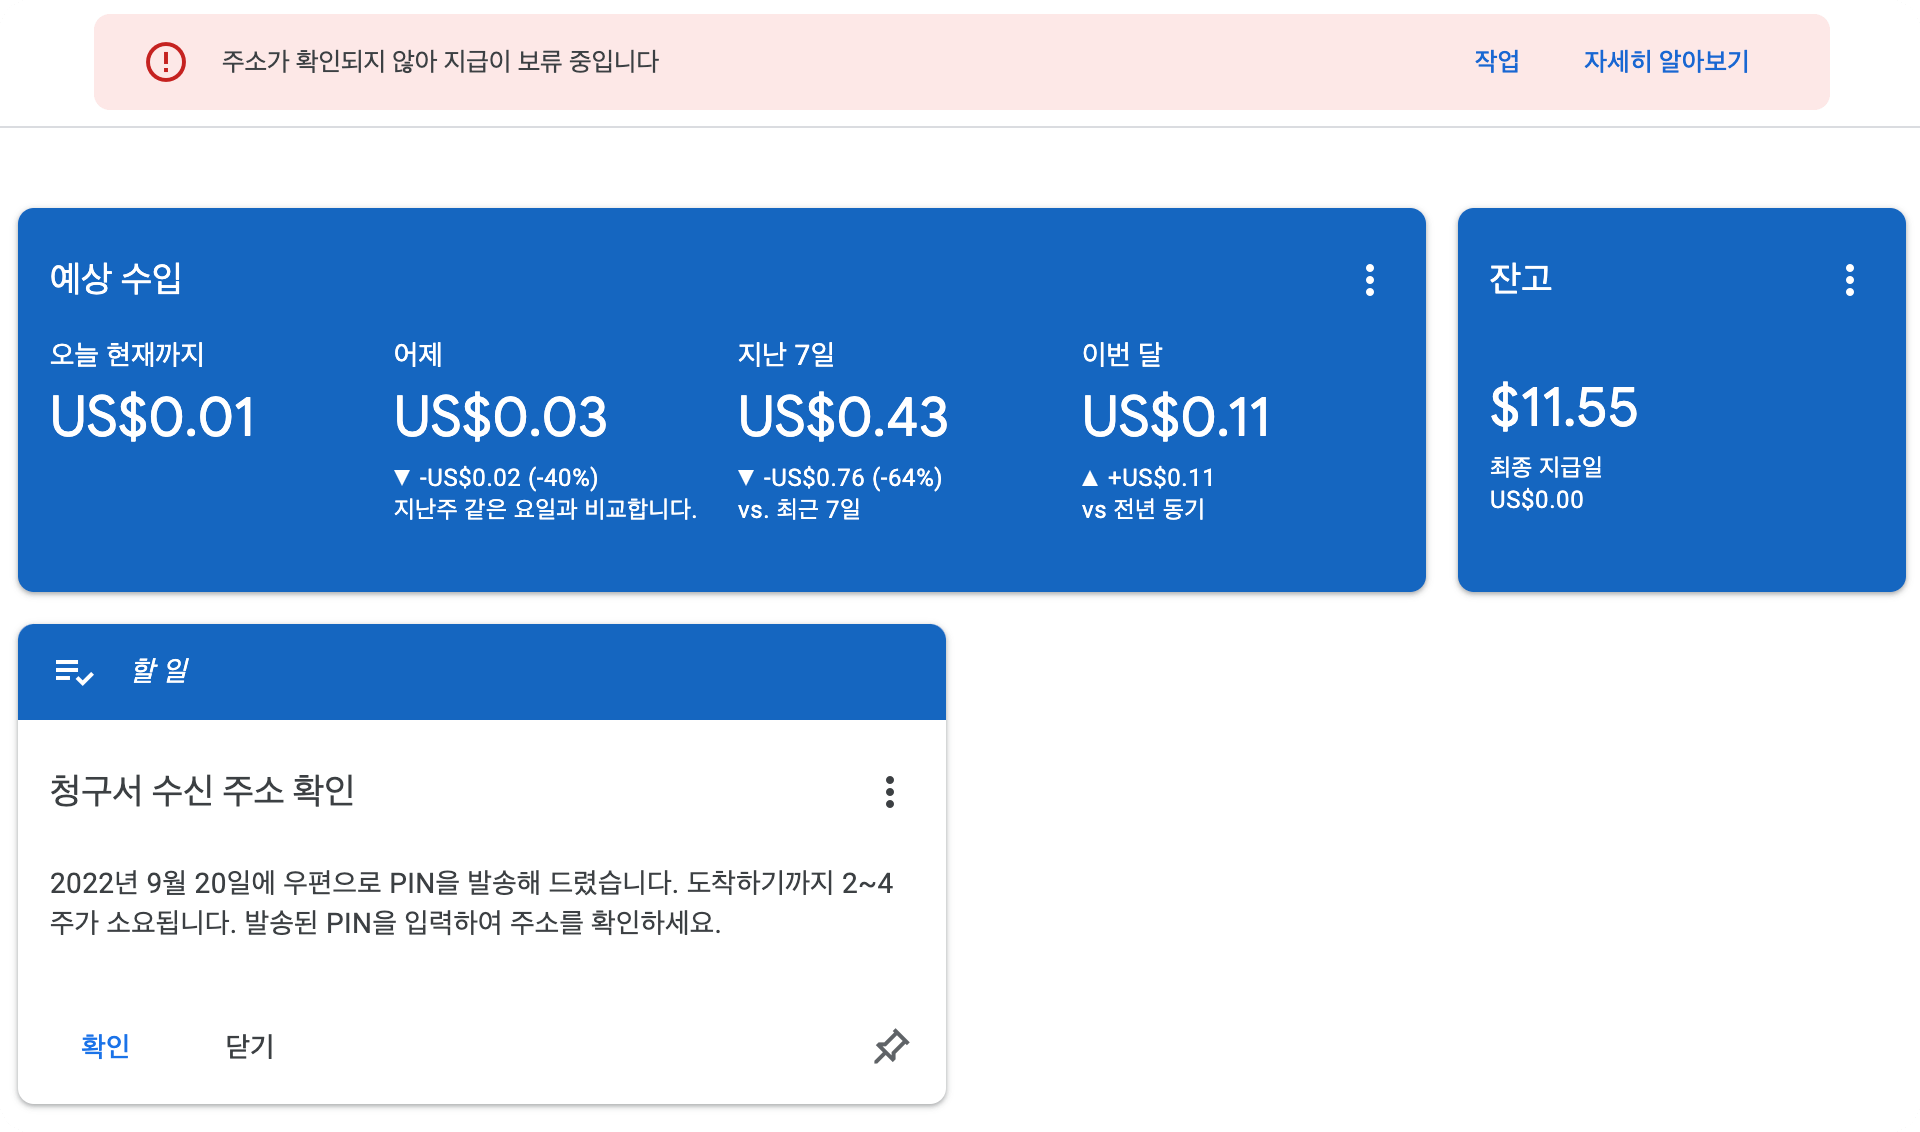Screen dimensions: 1920x1132
Task: Pin the address verification task card
Action: [x=890, y=1047]
